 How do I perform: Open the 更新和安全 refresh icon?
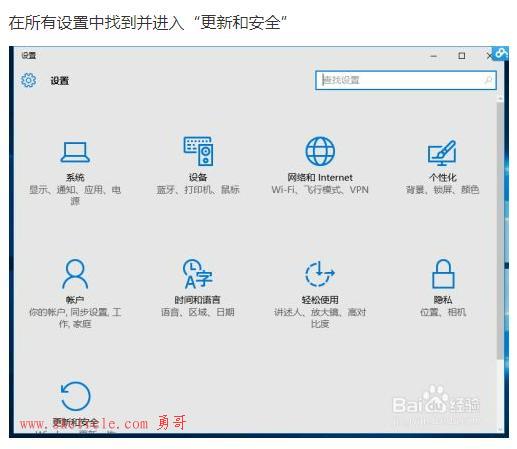click(75, 396)
